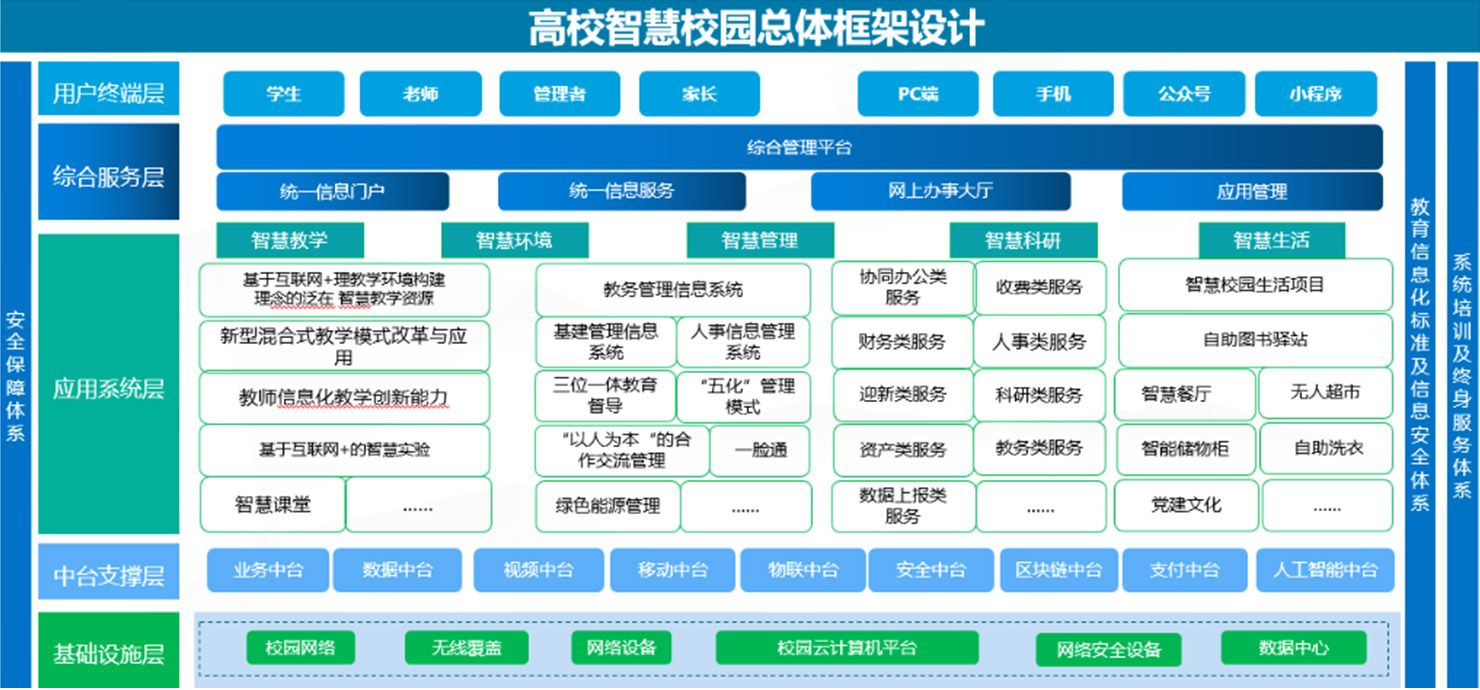
Task: Switch to the 智慧教学 header tab
Action: click(x=290, y=240)
